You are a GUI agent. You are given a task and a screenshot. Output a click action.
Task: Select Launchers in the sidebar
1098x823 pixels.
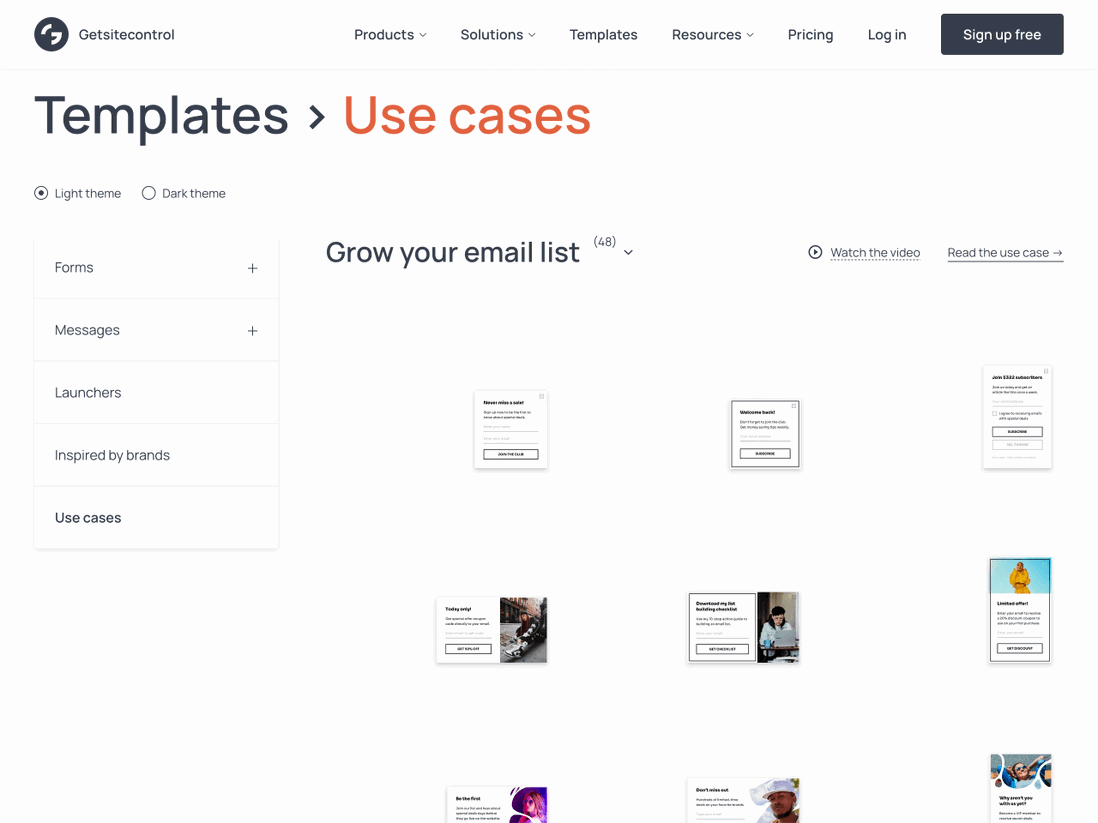(x=88, y=392)
